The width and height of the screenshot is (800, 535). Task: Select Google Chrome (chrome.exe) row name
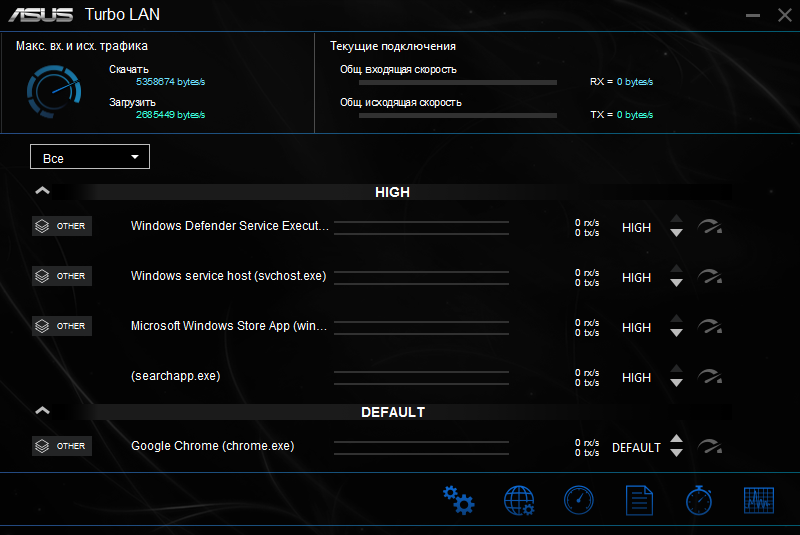point(213,446)
